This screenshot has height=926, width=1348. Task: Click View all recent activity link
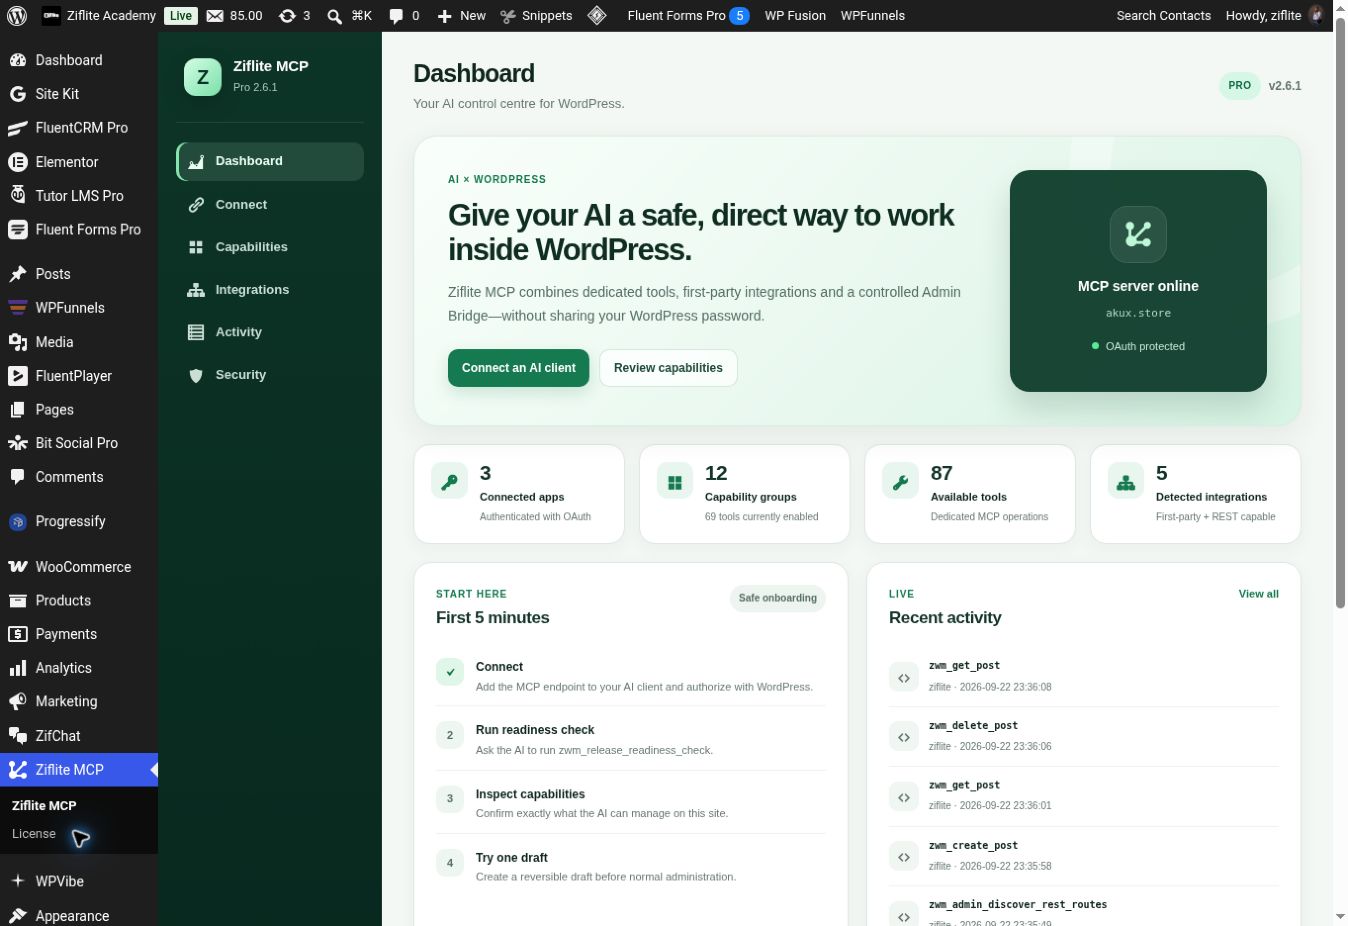pos(1258,594)
